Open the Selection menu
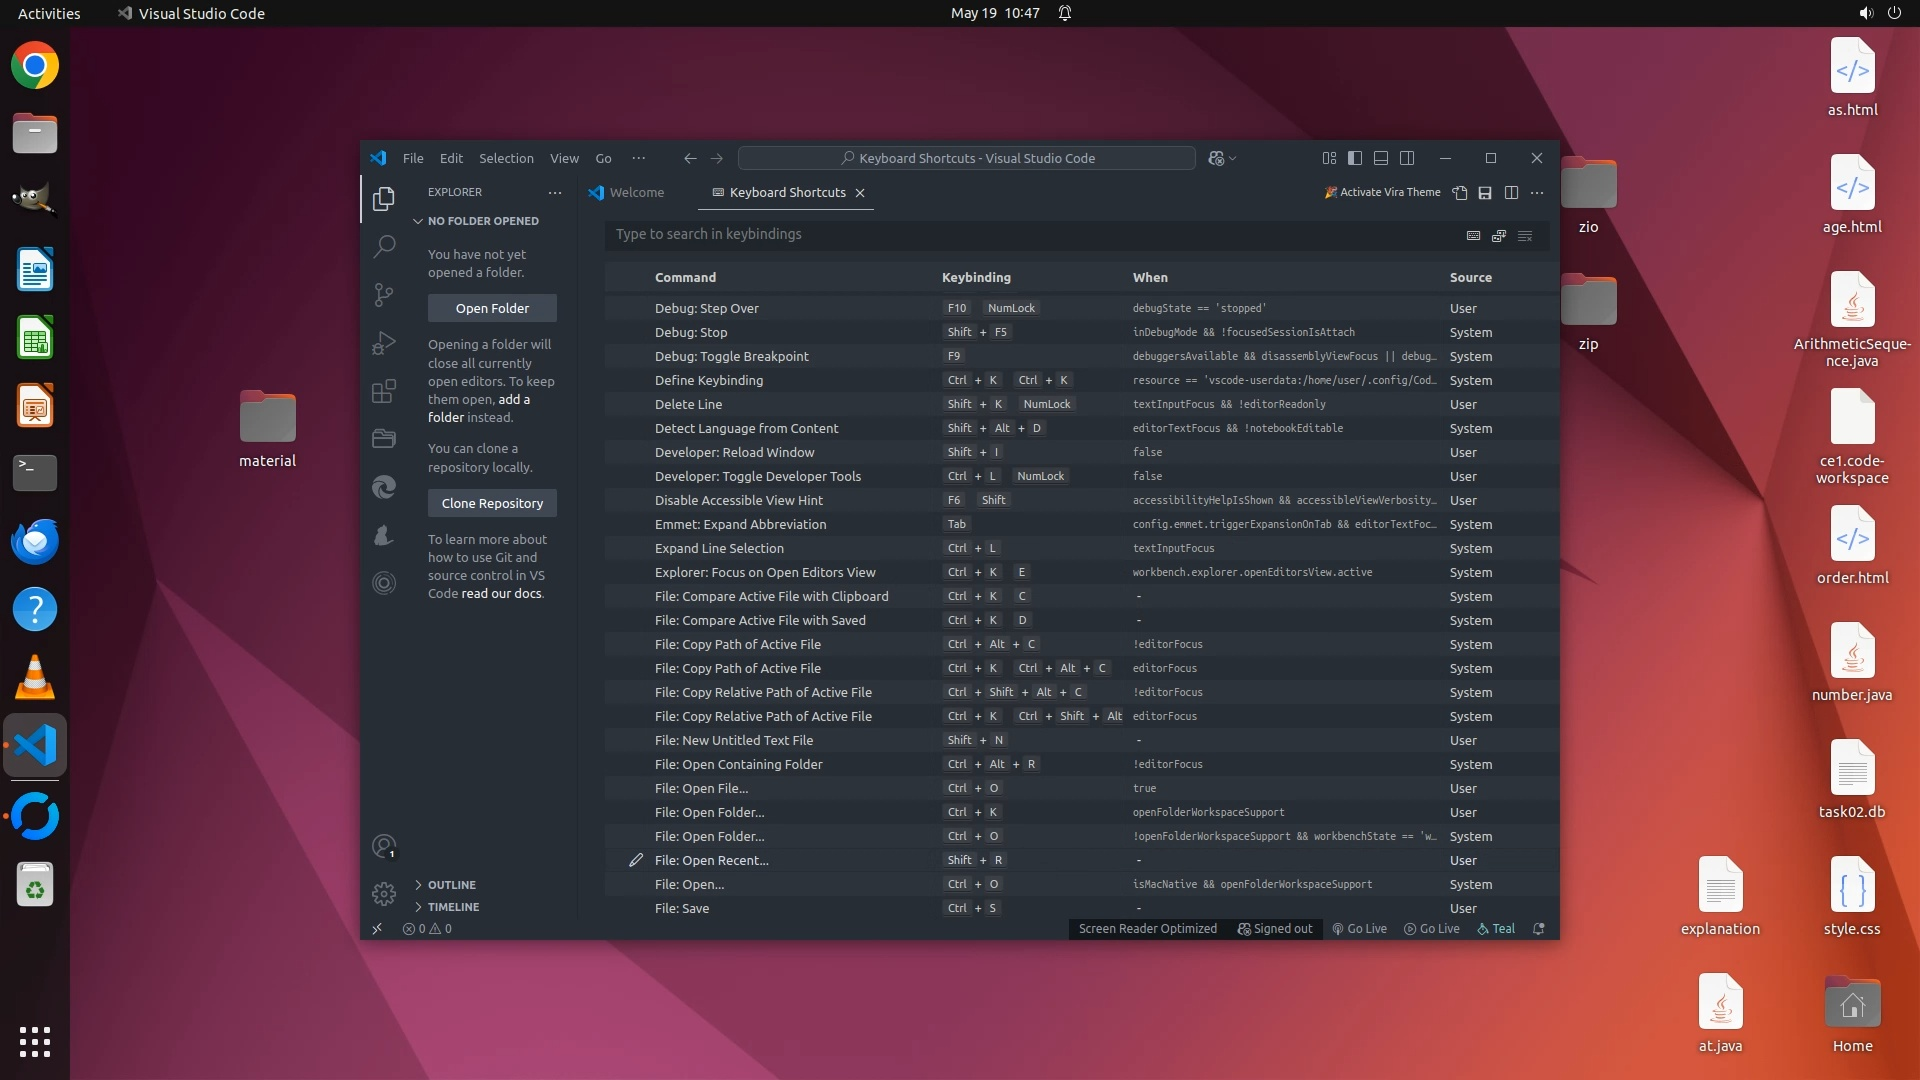 click(x=505, y=158)
